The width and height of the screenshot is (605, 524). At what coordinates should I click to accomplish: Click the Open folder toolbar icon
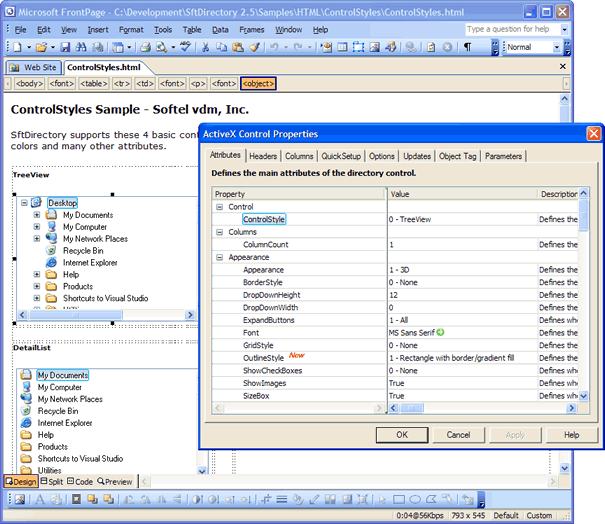pos(41,47)
